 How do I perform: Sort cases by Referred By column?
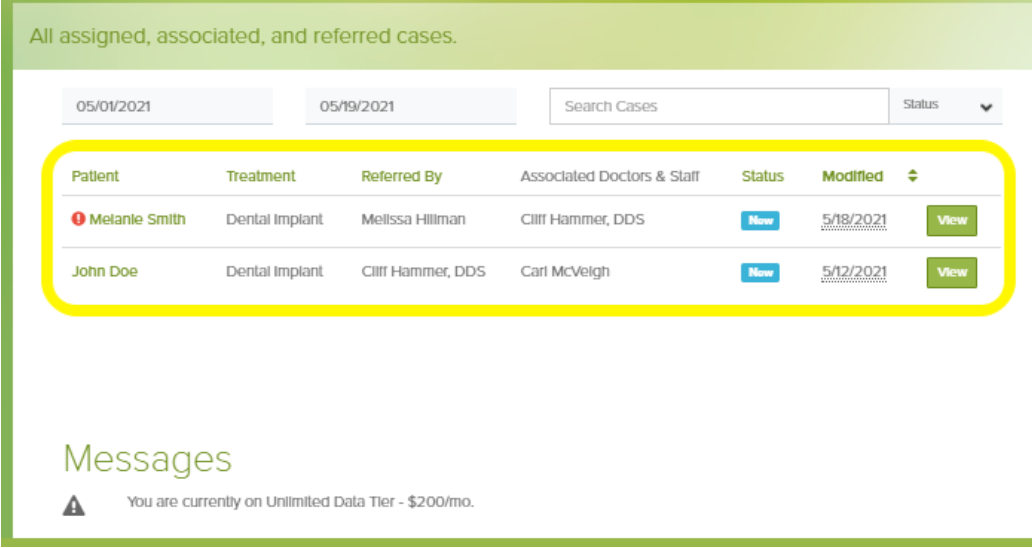coord(401,176)
